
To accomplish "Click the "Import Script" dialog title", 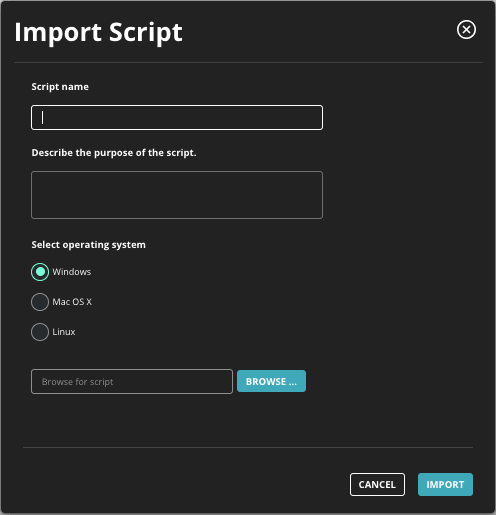I will click(98, 32).
